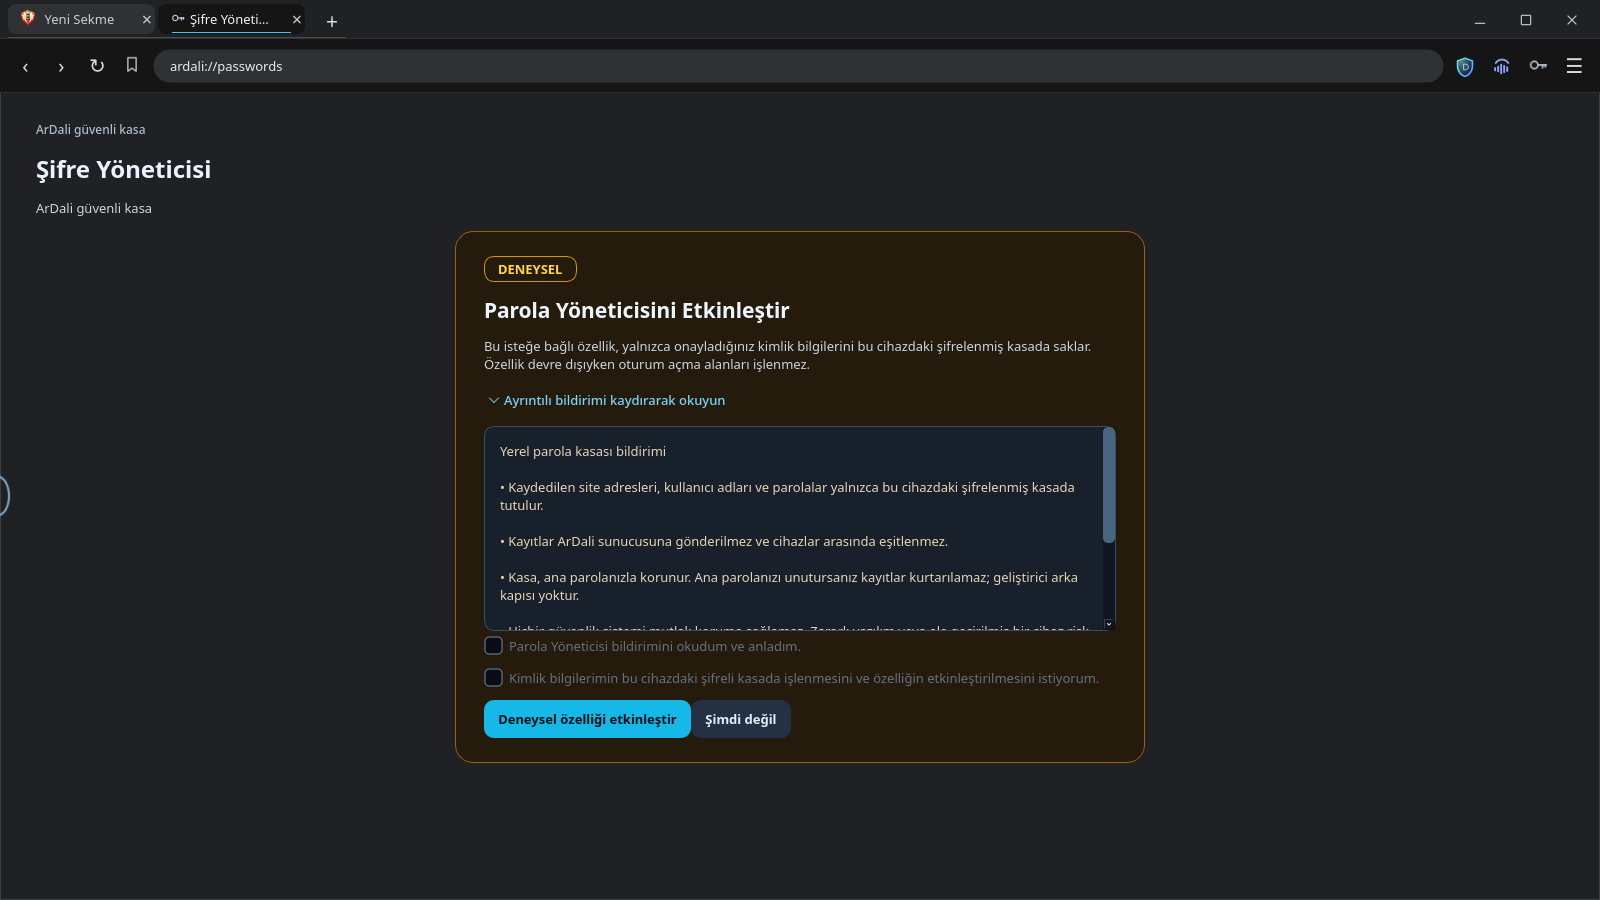This screenshot has width=1600, height=900.
Task: Open the hamburger main menu
Action: point(1574,66)
